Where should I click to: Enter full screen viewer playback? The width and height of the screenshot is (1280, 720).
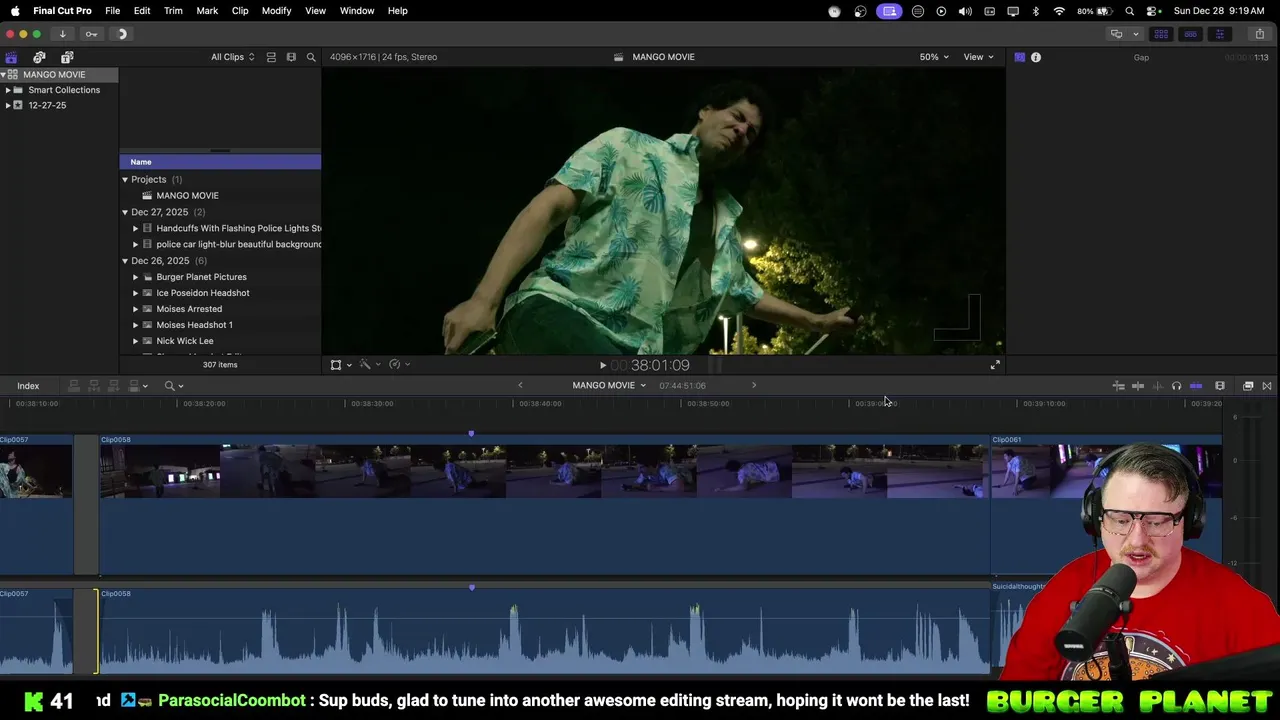coord(995,366)
